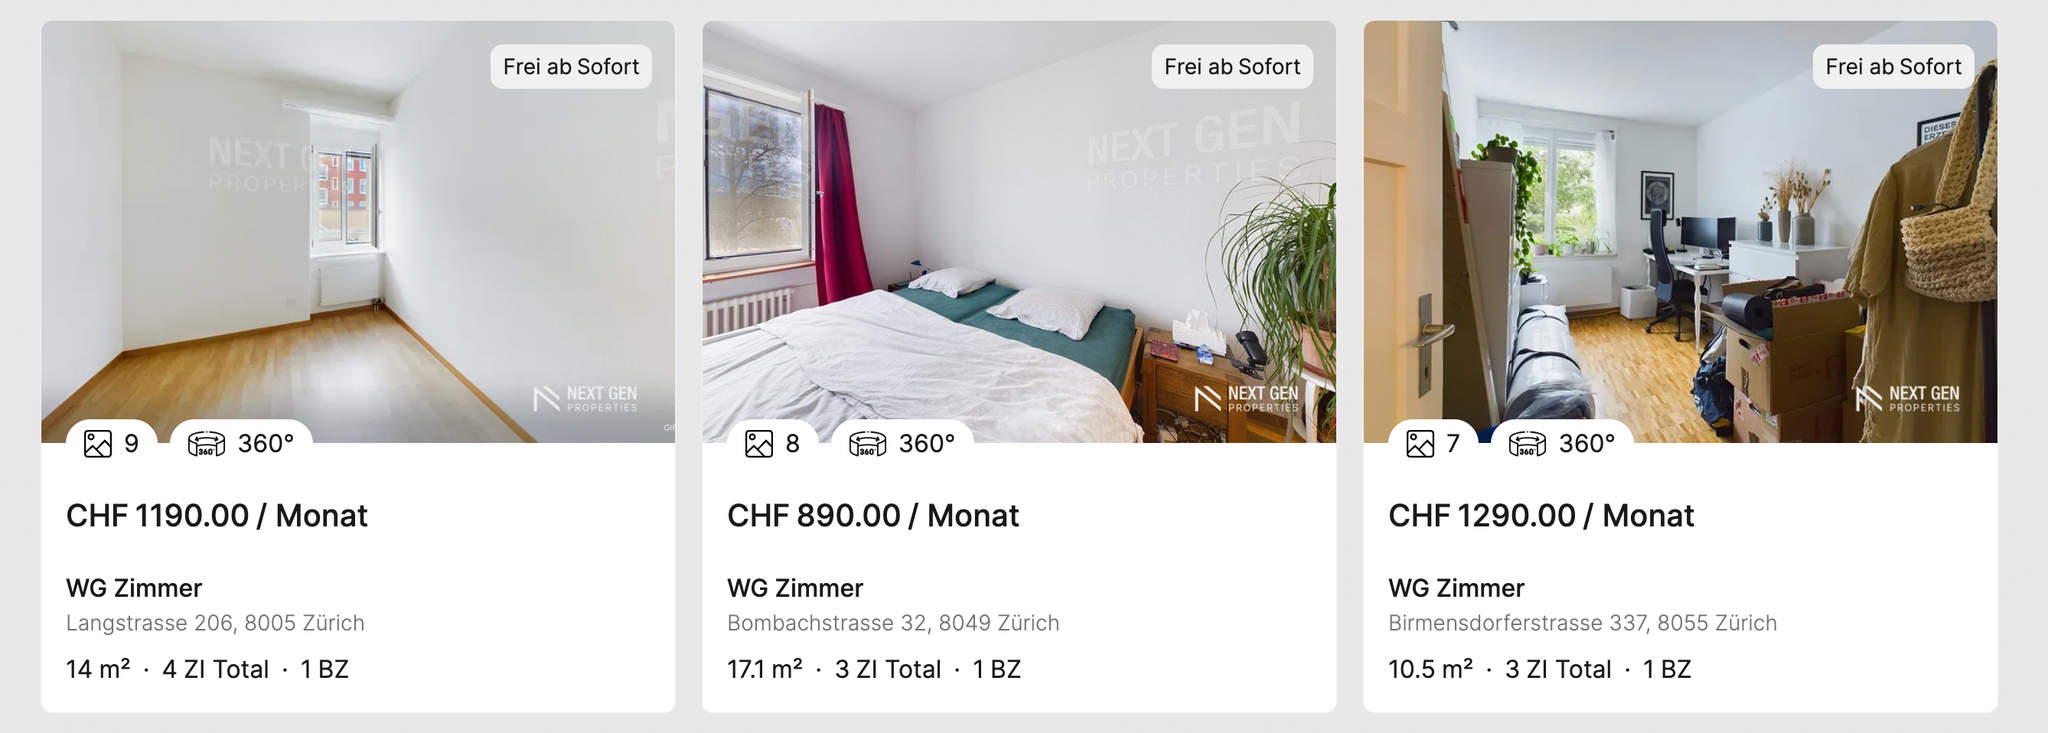The width and height of the screenshot is (2048, 733).
Task: Click Next Gen logo on Birmensdorferstrasse photo
Action: tap(1907, 399)
